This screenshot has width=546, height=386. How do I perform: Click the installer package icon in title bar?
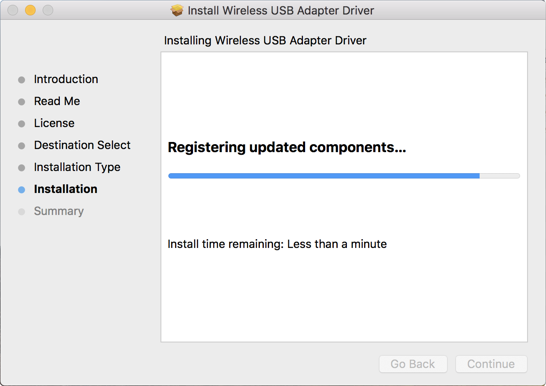pos(177,10)
